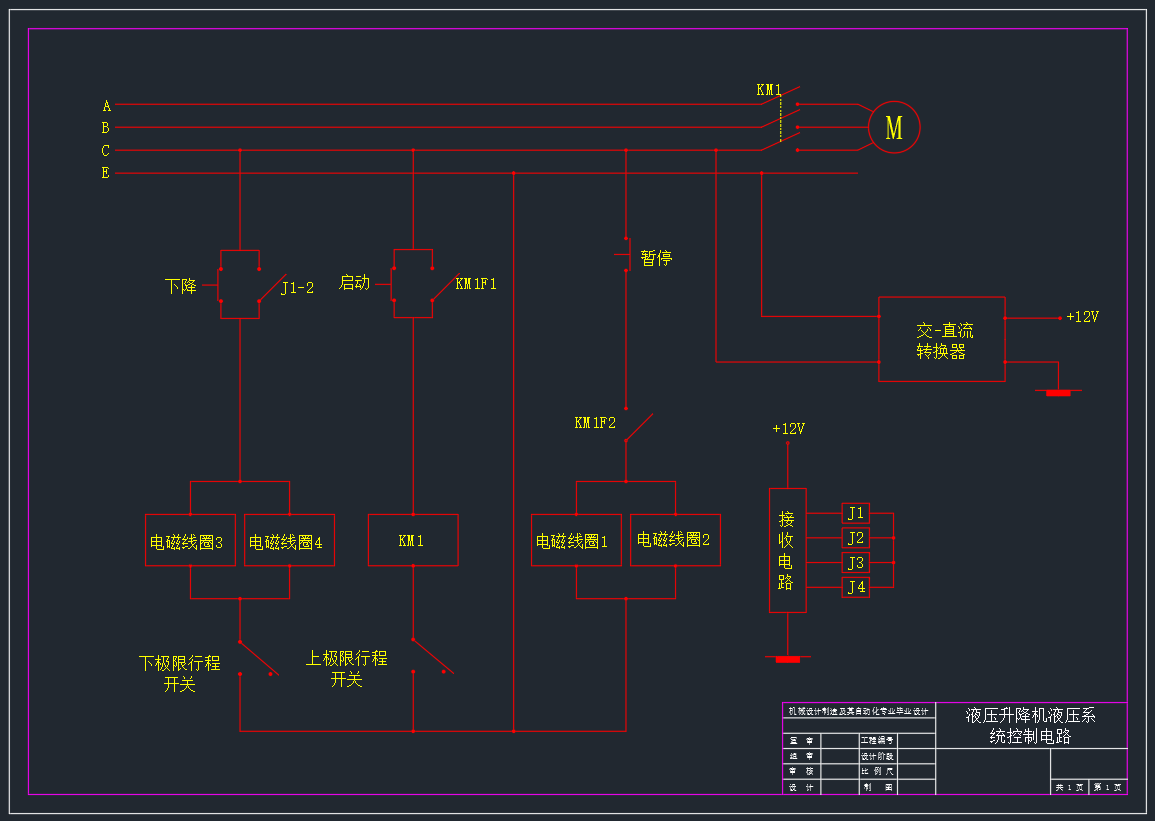
Task: Click the J1-2 relay contact symbol
Action: [x=271, y=288]
